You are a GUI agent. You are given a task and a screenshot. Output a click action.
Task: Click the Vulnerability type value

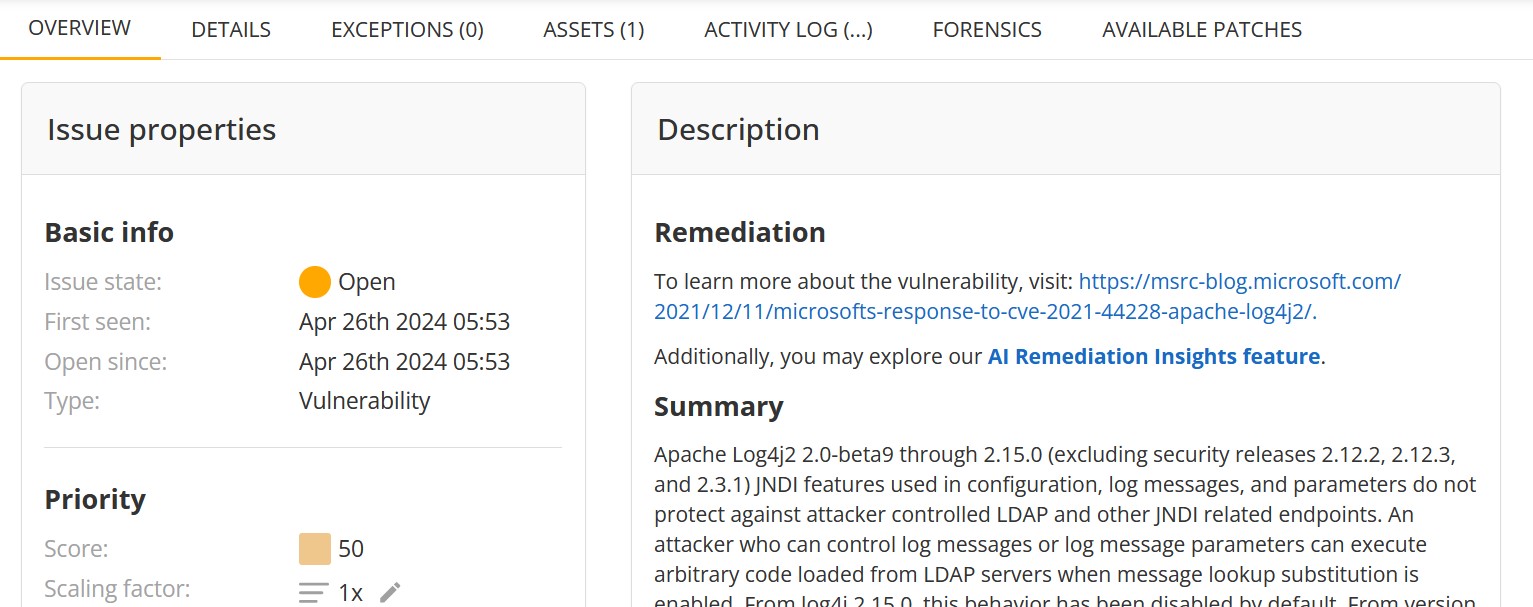[x=364, y=401]
